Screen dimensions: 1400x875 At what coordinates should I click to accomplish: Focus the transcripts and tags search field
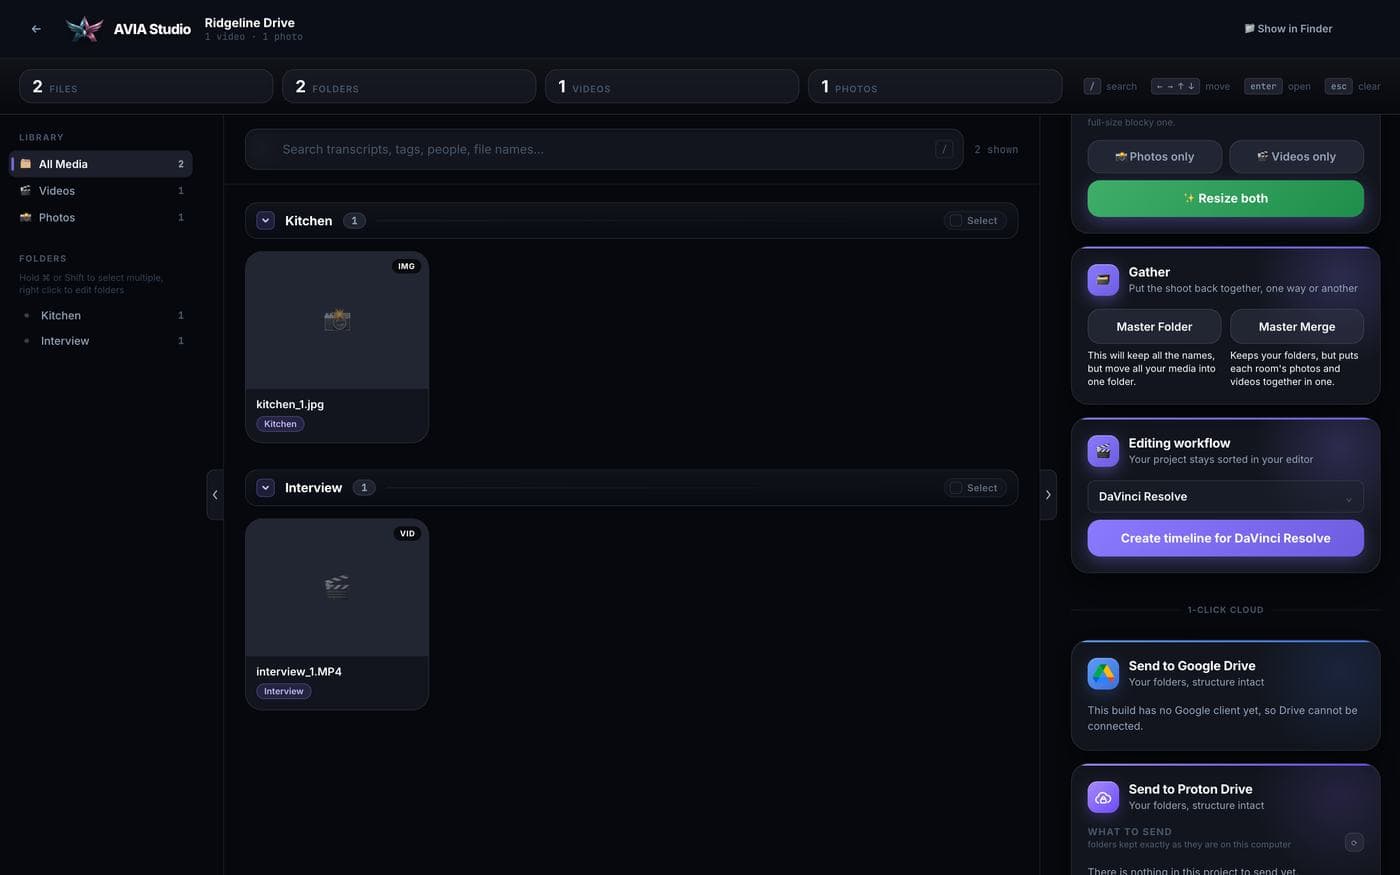(x=604, y=149)
